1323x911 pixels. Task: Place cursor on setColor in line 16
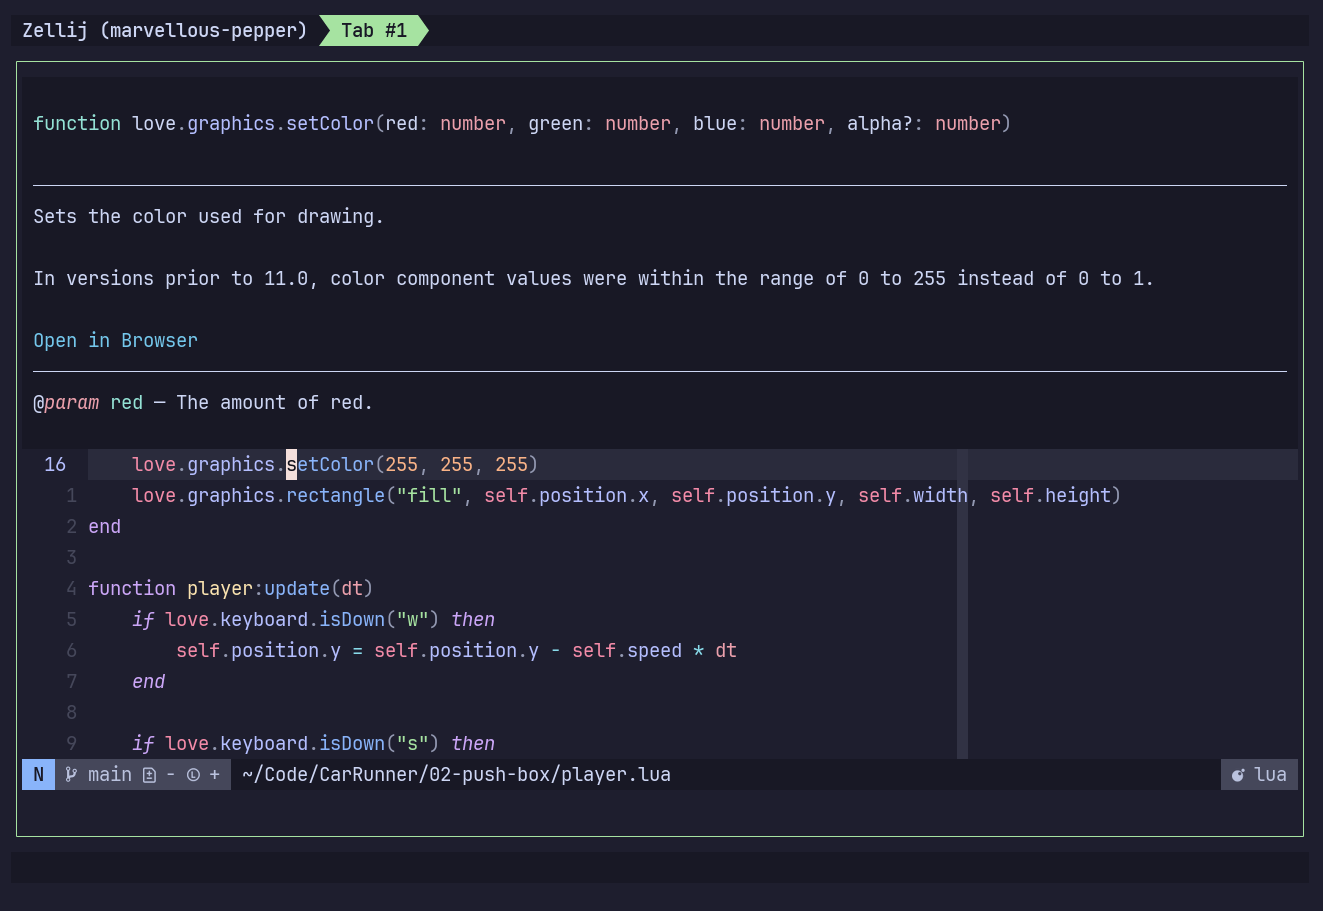[330, 465]
